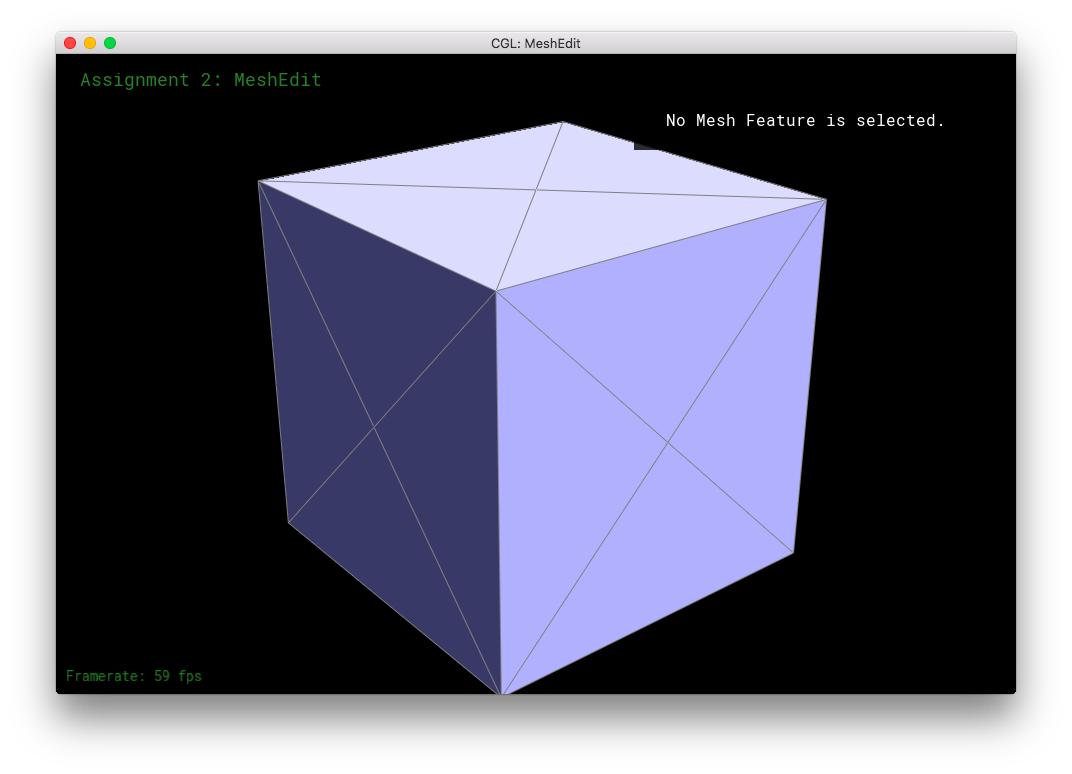Click the 'No Mesh Feature is selected.' message
This screenshot has height=774, width=1072.
[x=805, y=120]
